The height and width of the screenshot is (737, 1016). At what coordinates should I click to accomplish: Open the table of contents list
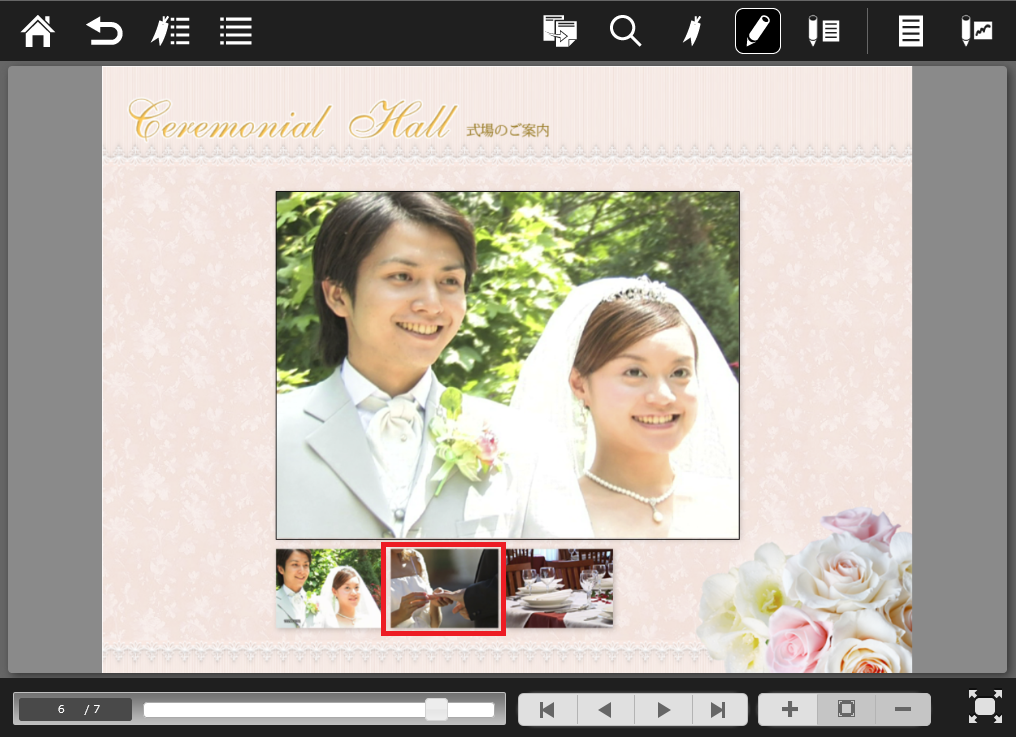tap(236, 31)
